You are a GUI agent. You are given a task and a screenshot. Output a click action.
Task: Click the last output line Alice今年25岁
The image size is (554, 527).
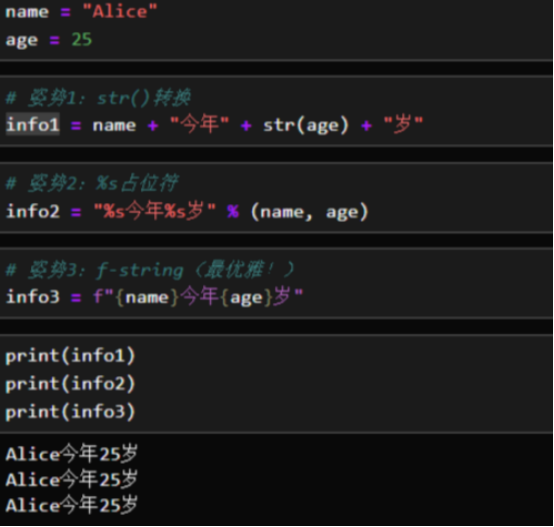(x=72, y=504)
